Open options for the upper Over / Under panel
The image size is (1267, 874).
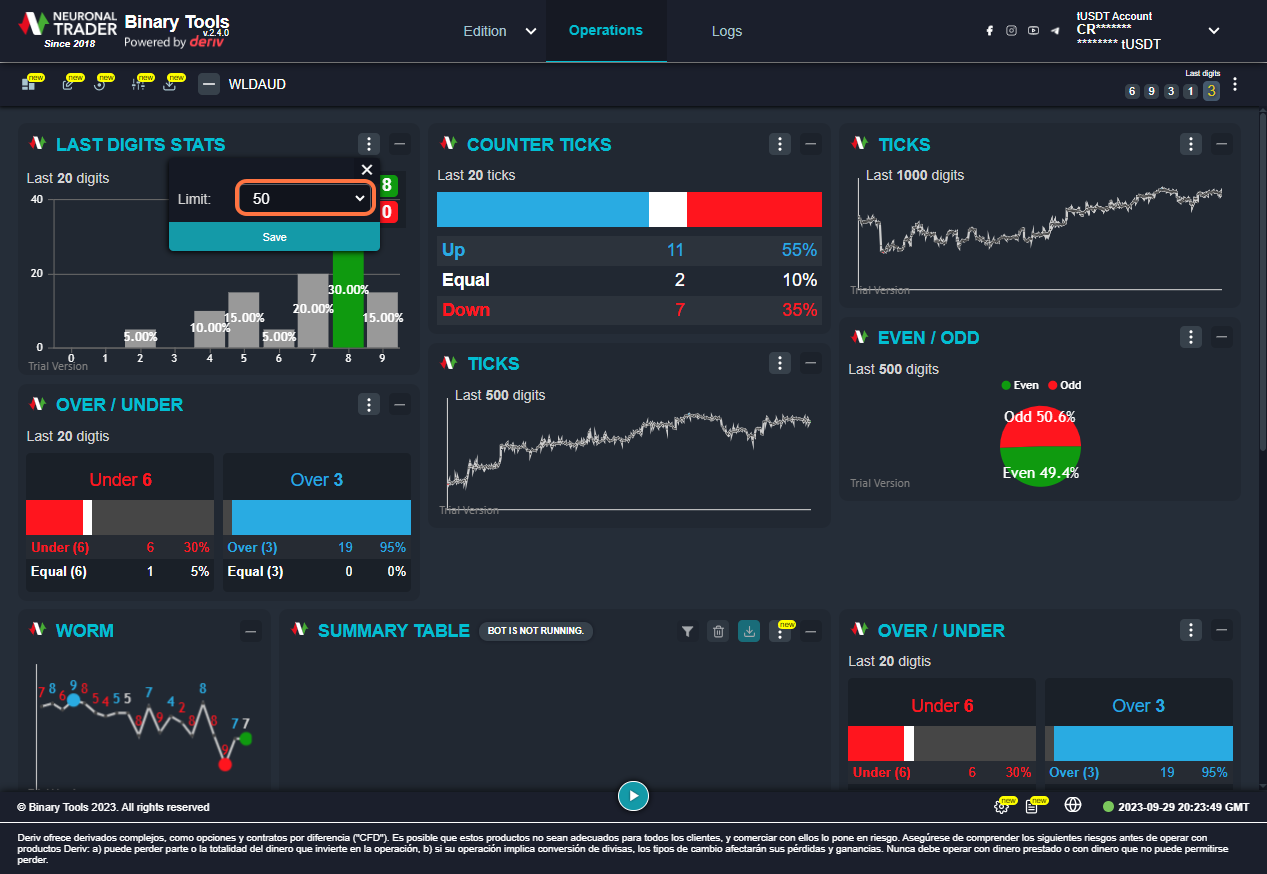(x=369, y=404)
